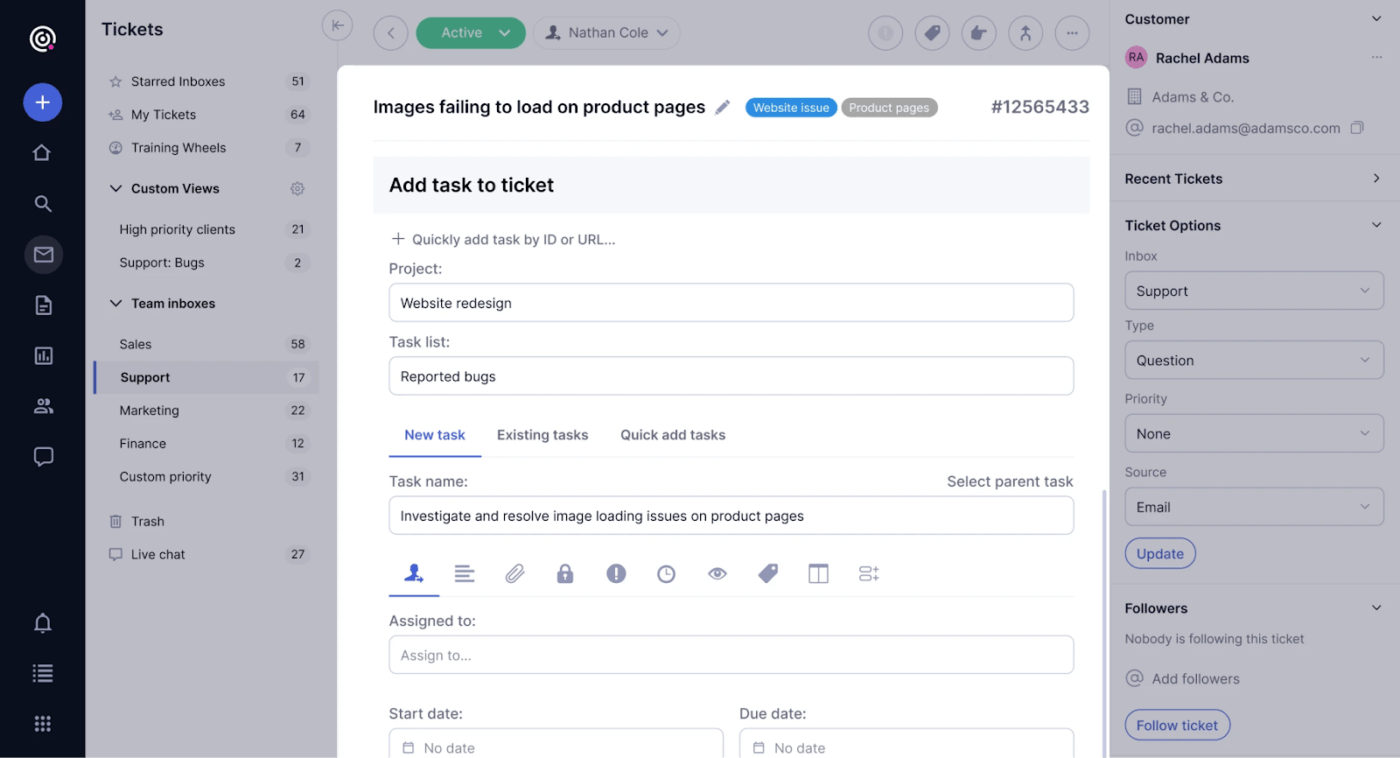
Task: Toggle the eye followers icon tab
Action: (717, 574)
